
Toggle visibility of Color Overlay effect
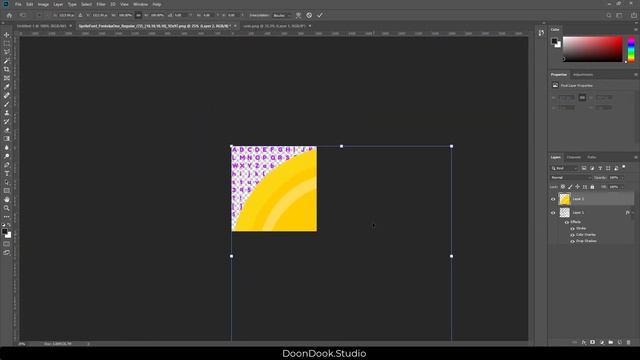[572, 235]
